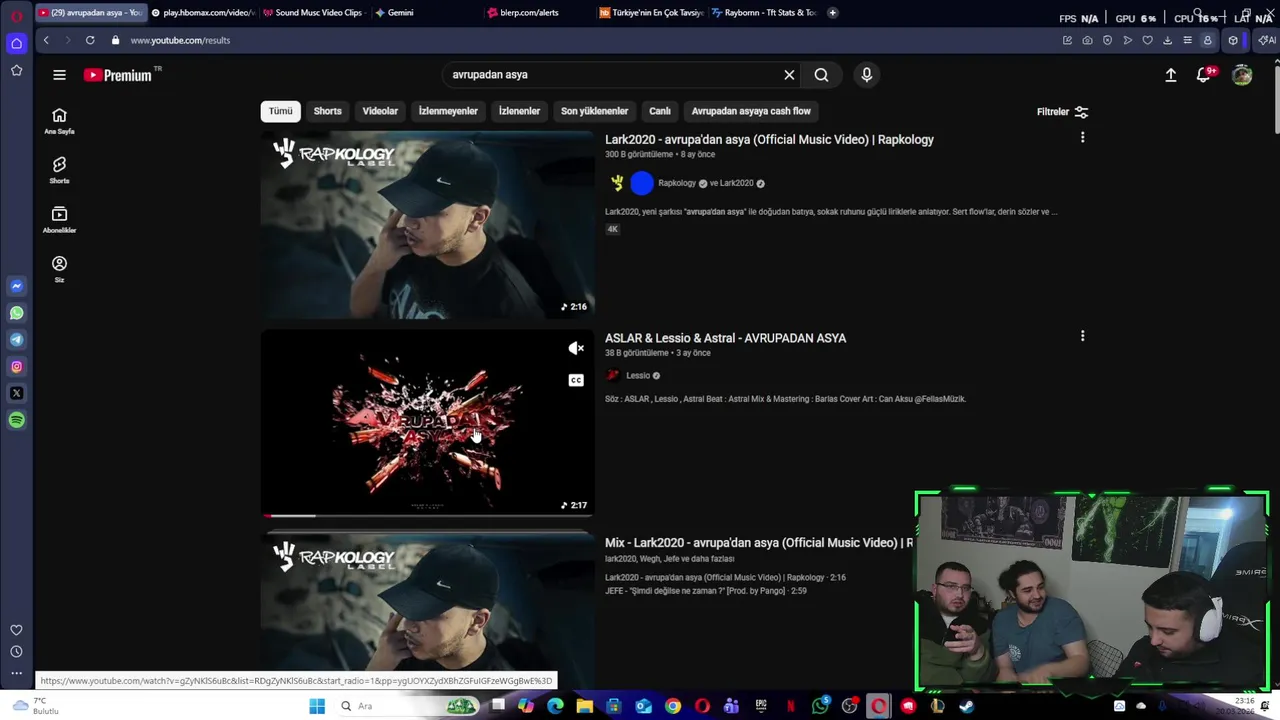Open WhatsApp in the Opera sidebar
1280x720 pixels.
point(16,313)
